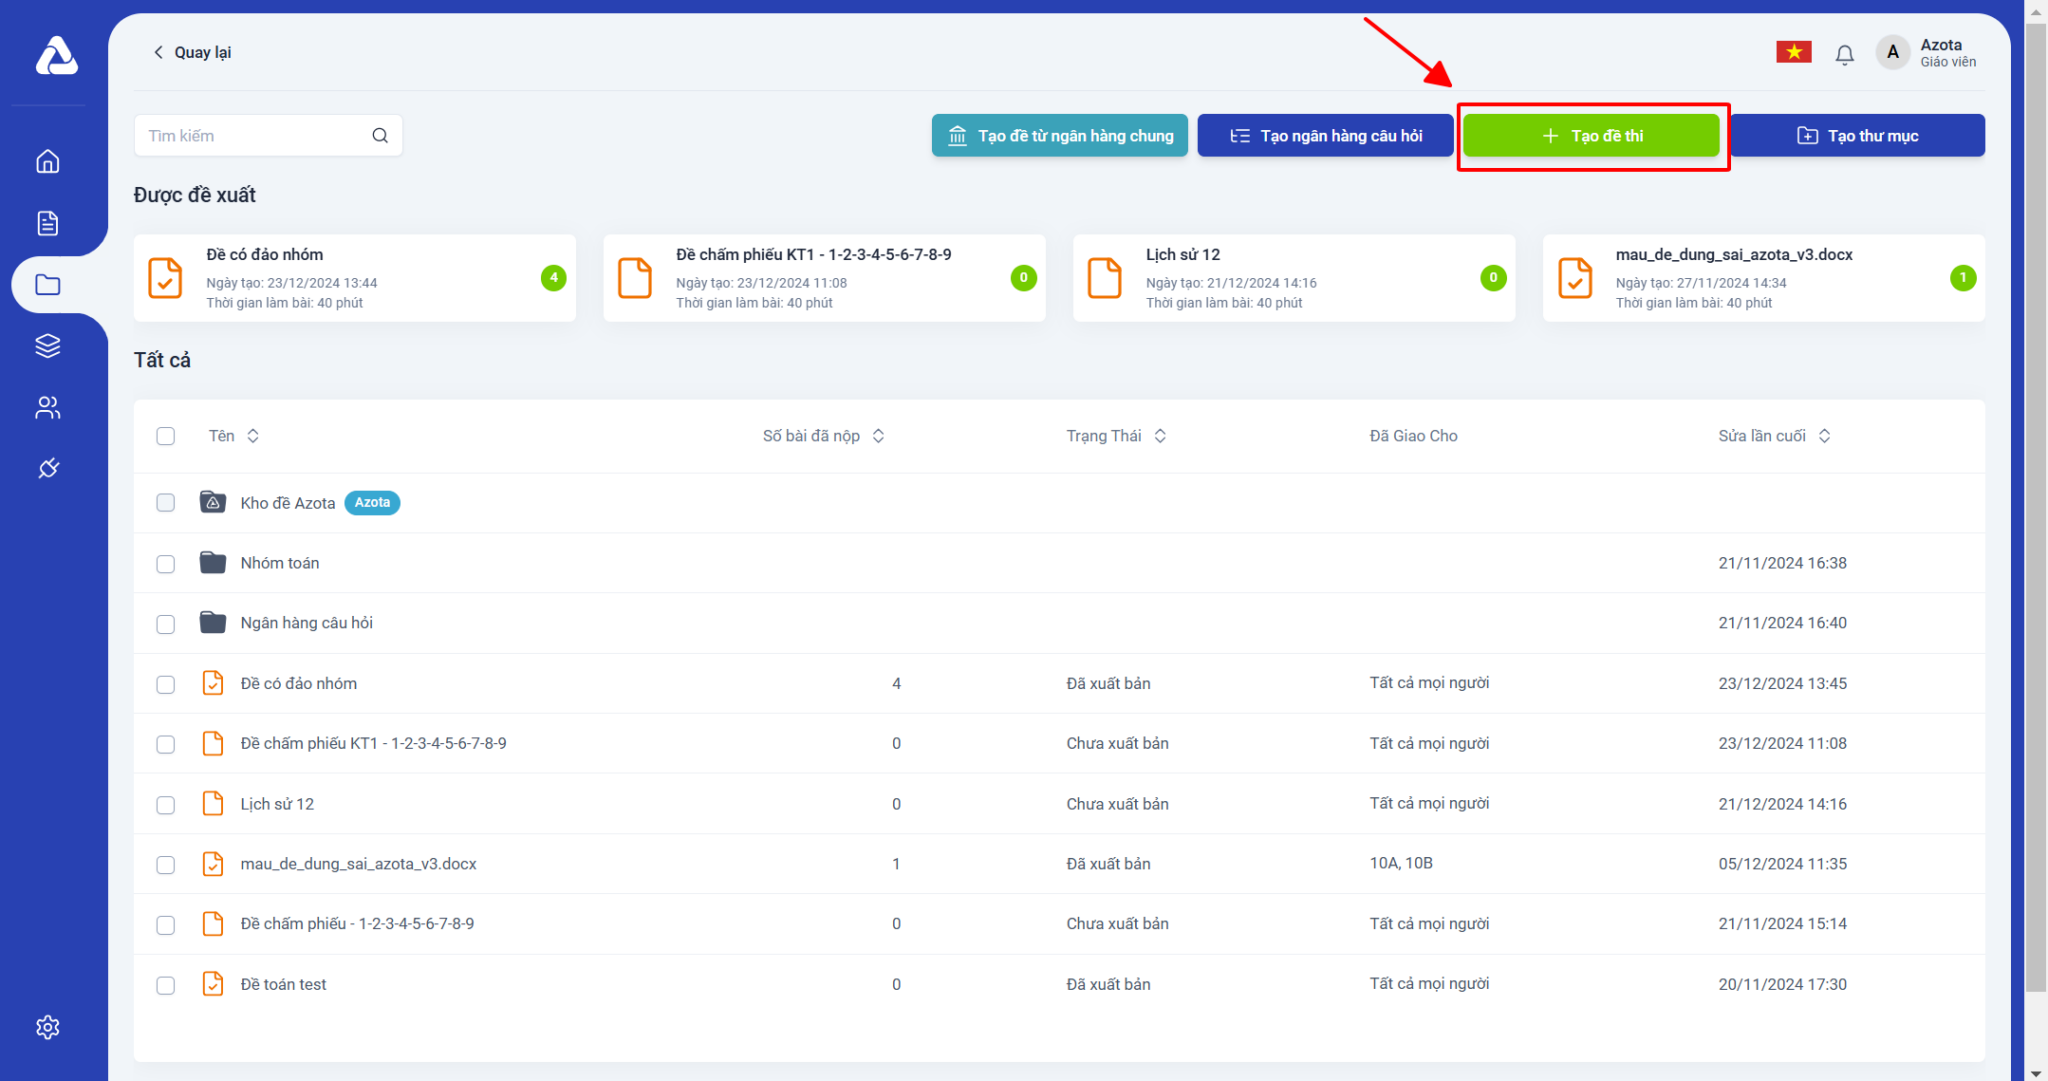Open settings gear in sidebar
This screenshot has width=2048, height=1081.
pos(48,1027)
